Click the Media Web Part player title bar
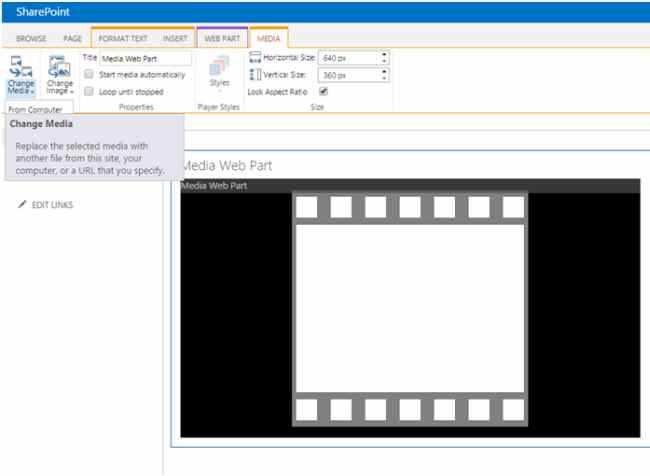650x476 pixels. [x=410, y=185]
